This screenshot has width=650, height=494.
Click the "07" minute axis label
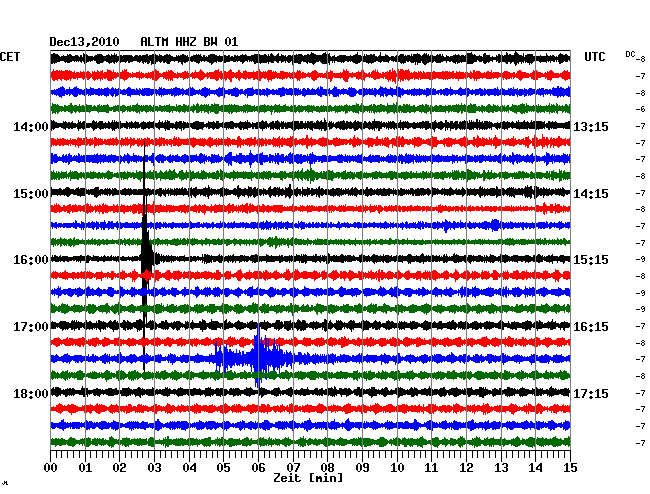click(x=293, y=467)
